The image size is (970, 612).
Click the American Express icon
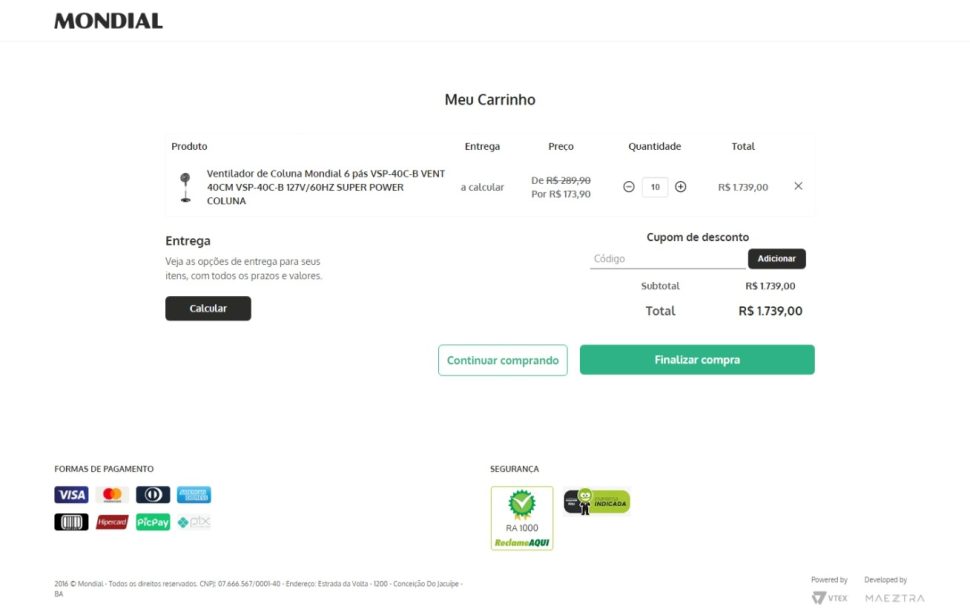point(194,494)
